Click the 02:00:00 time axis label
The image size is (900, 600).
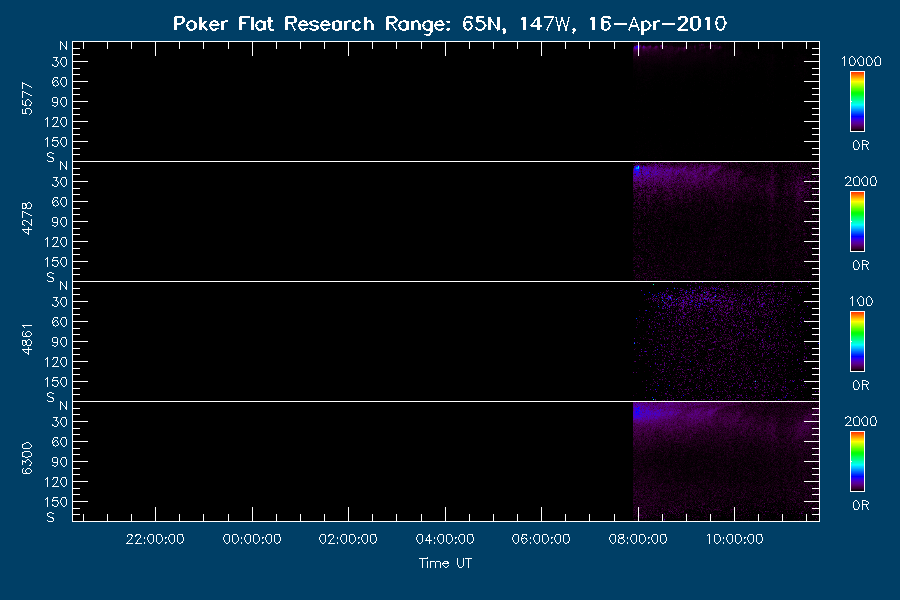(348, 539)
